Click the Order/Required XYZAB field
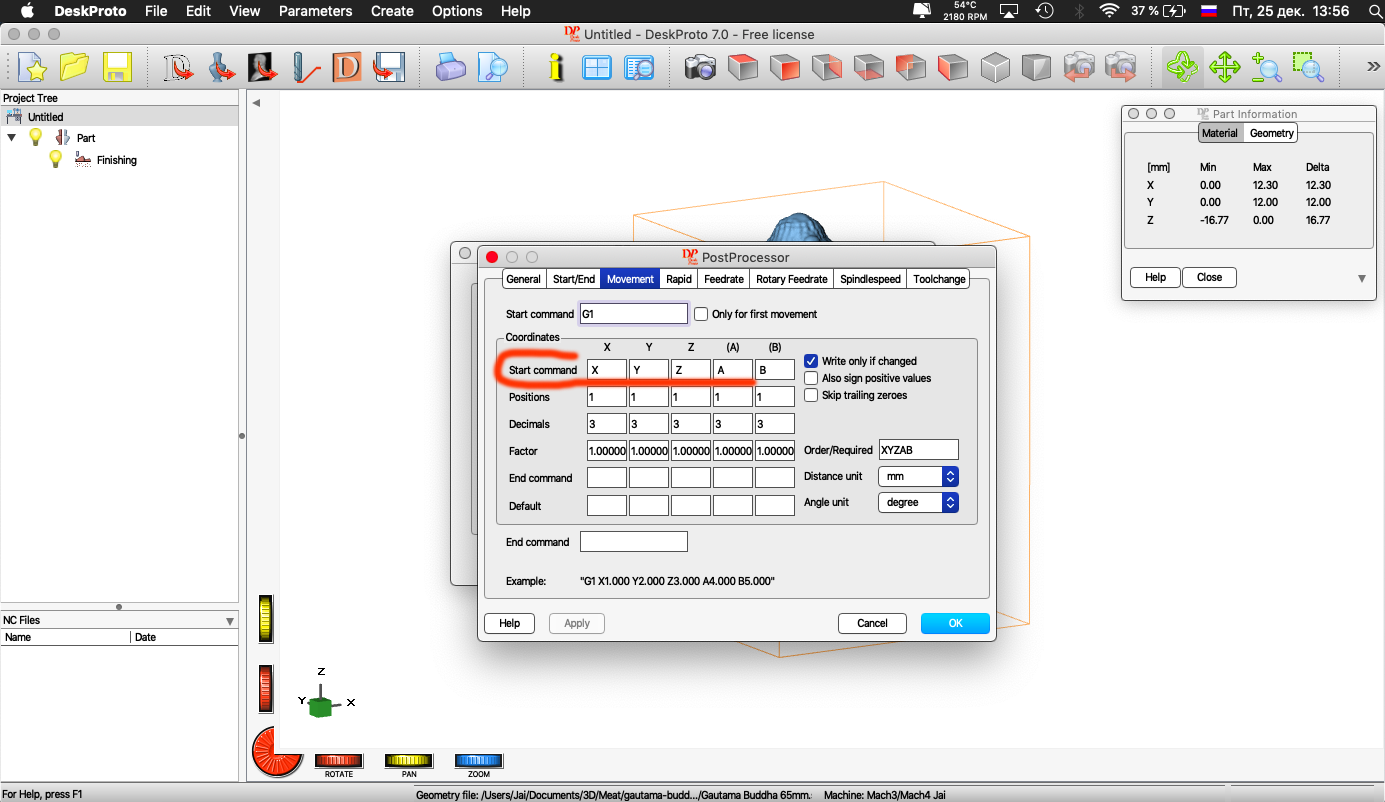The image size is (1385, 802). tap(918, 450)
